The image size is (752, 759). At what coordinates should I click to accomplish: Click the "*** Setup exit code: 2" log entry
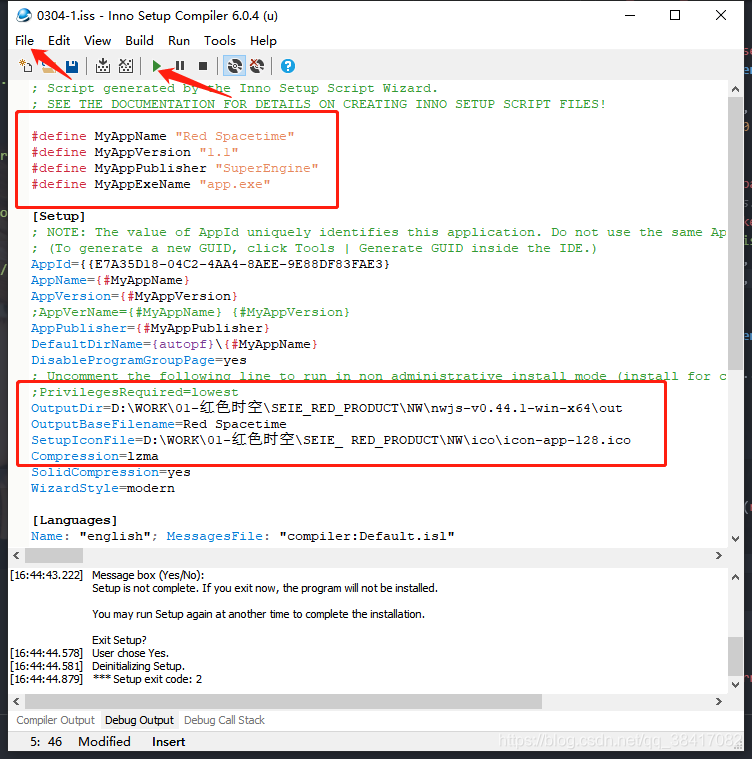click(x=147, y=679)
